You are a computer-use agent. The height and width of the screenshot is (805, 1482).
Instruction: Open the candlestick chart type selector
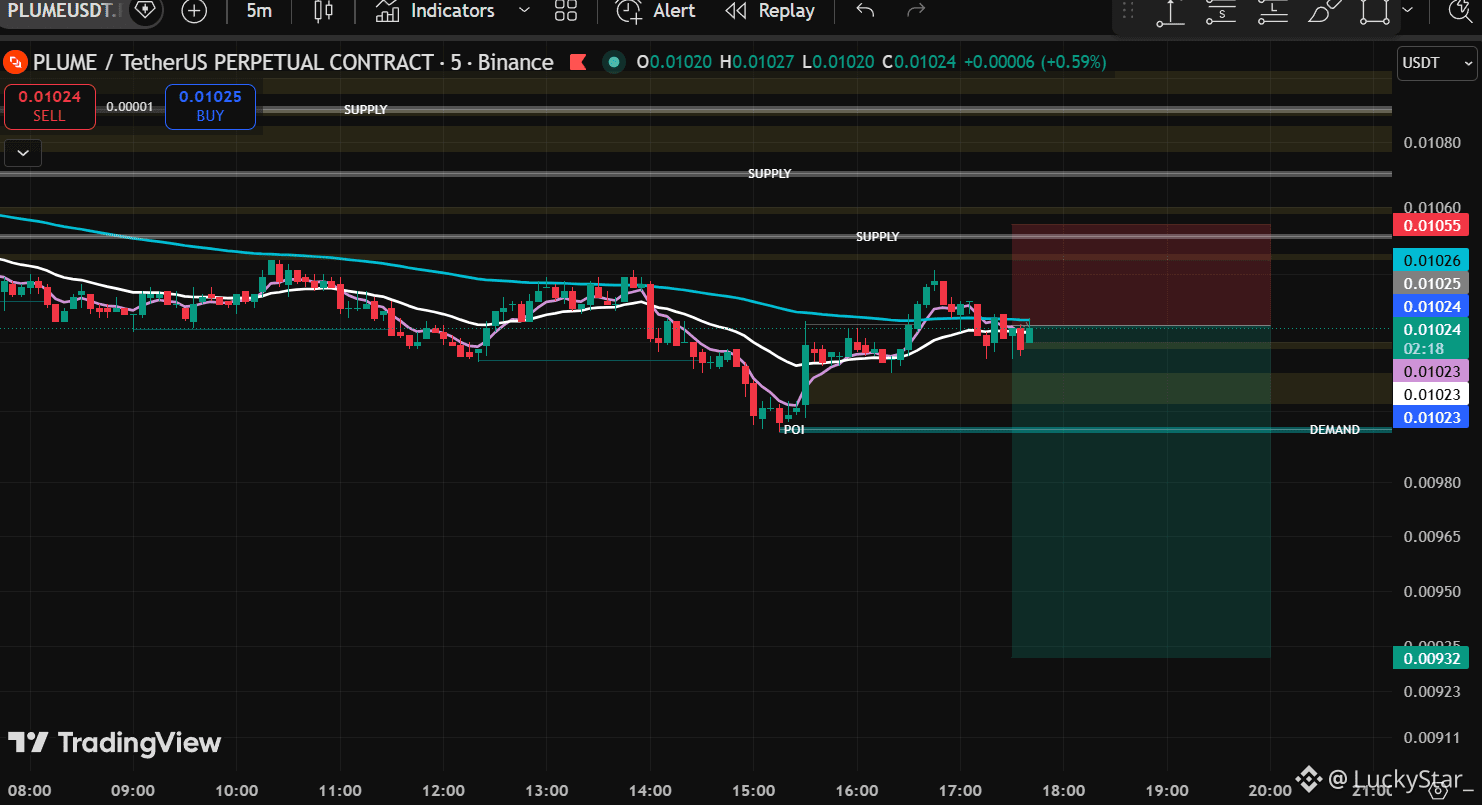pyautogui.click(x=323, y=11)
